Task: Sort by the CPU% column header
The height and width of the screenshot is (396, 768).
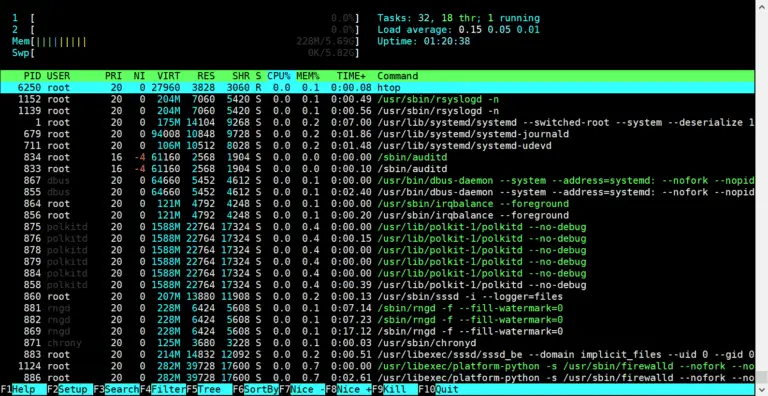Action: click(x=279, y=76)
